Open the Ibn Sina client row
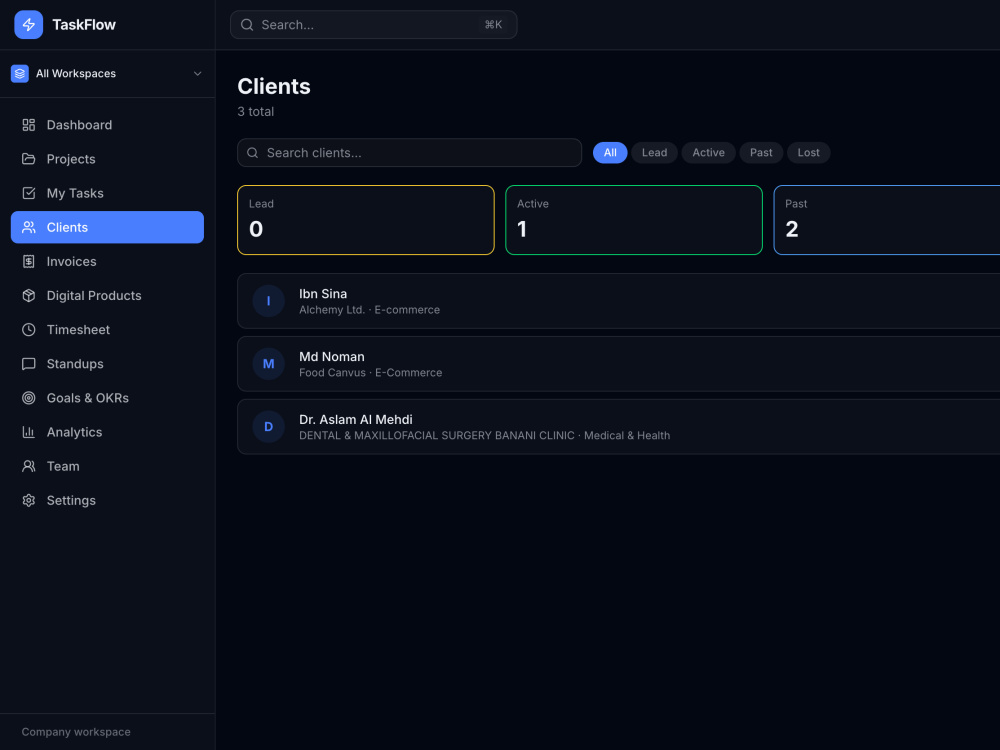The height and width of the screenshot is (750, 1000). [x=619, y=301]
